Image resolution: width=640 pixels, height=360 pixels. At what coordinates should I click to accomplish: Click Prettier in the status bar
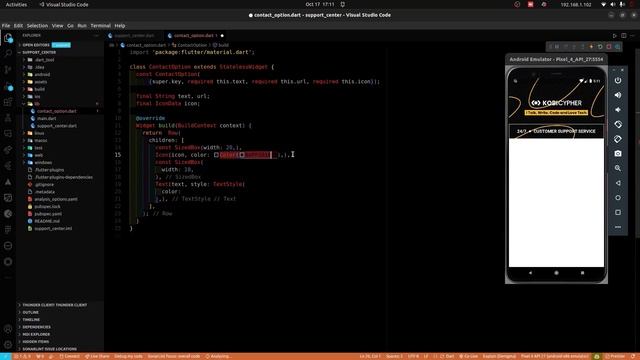(615, 356)
